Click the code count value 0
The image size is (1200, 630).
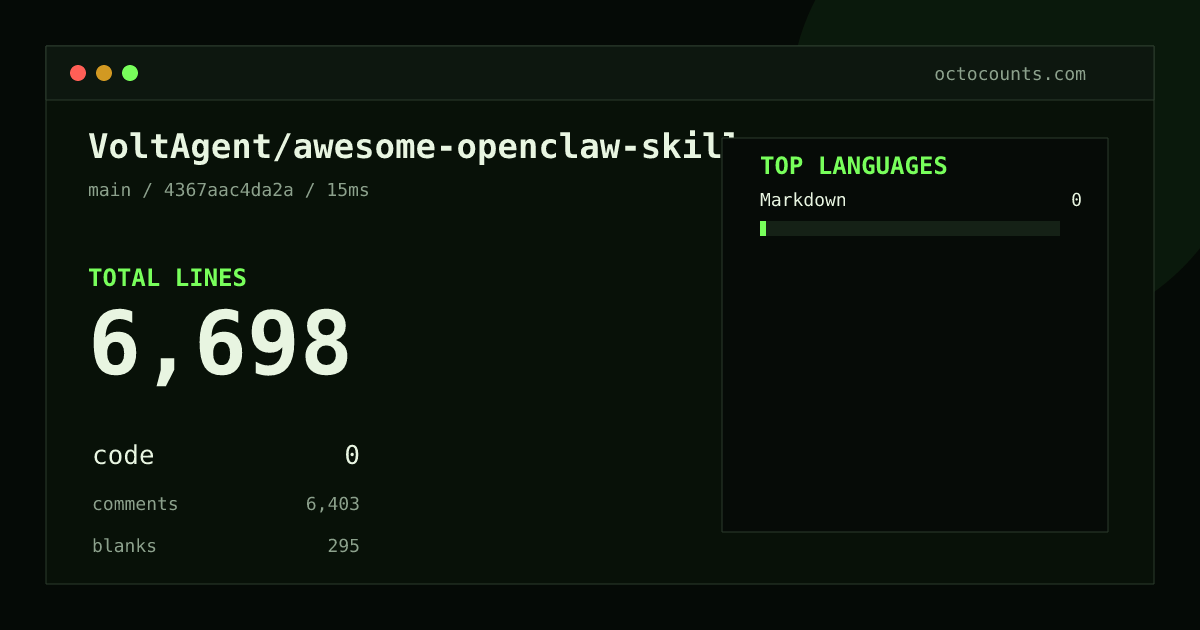352,456
